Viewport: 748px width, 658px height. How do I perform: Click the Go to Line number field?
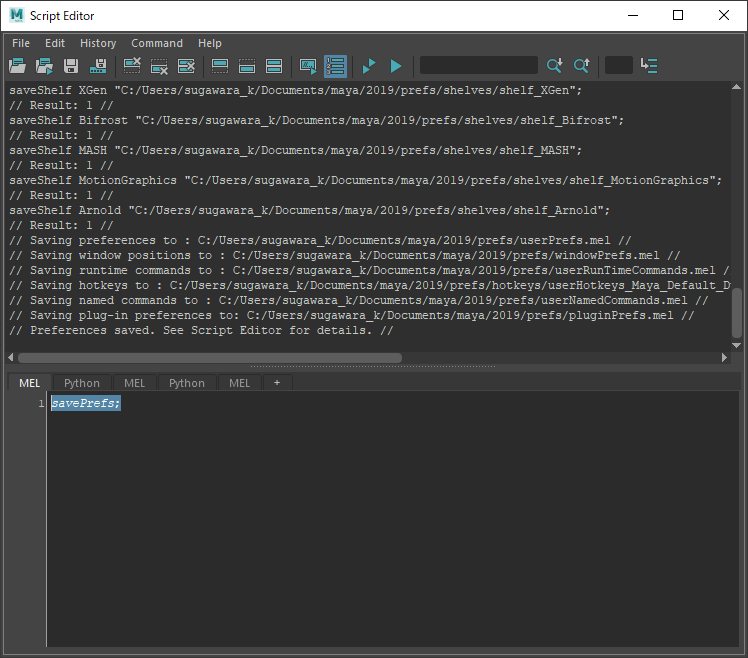click(x=619, y=65)
